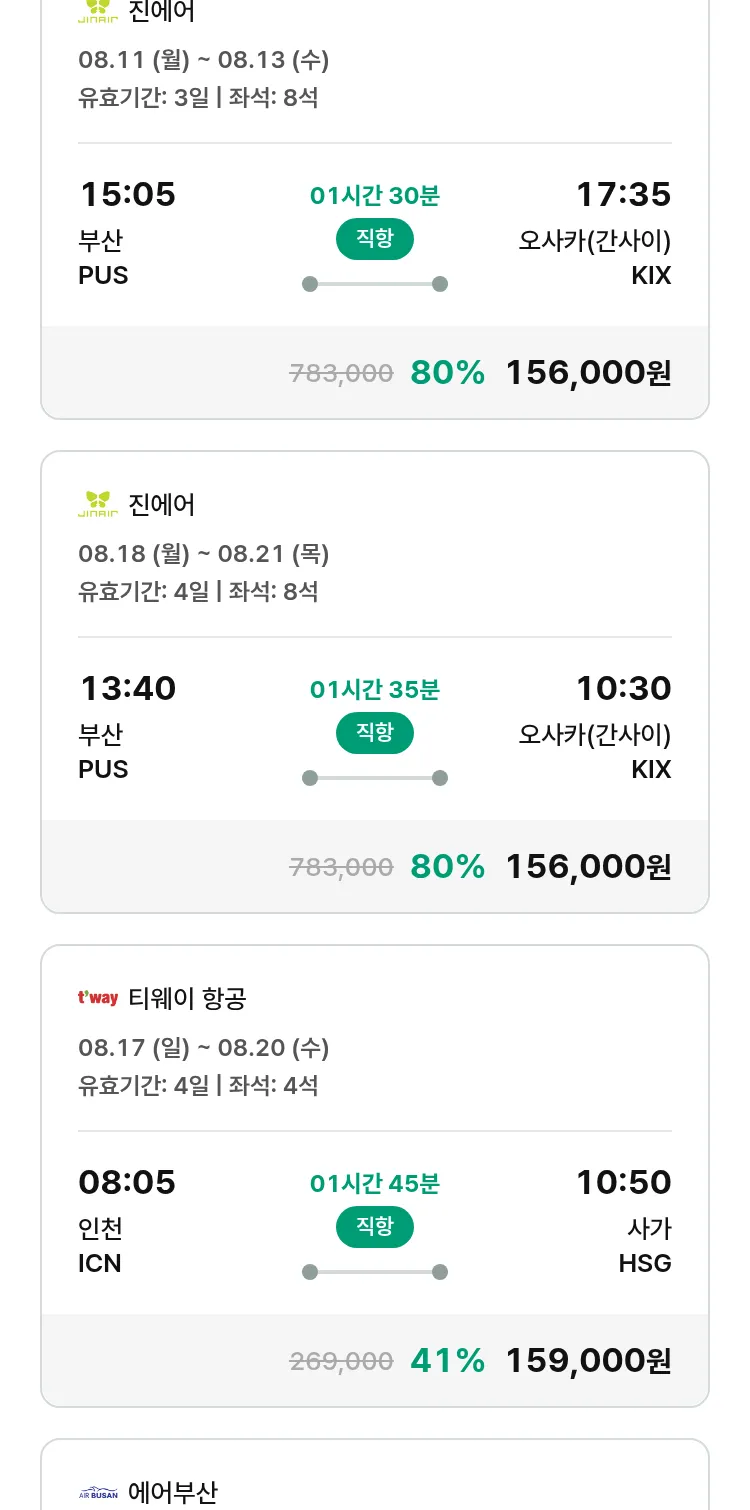Tap the 80% discount on the 13:40 flight
This screenshot has height=1510, width=750.
click(x=447, y=867)
